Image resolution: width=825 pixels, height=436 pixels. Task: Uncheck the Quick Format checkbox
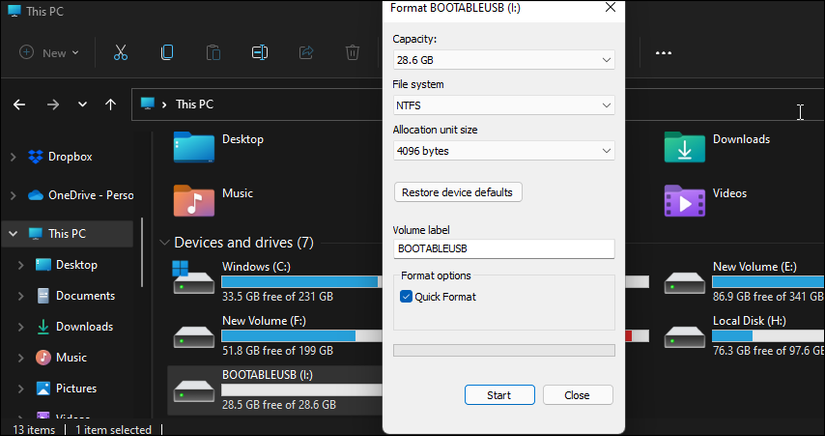click(406, 297)
